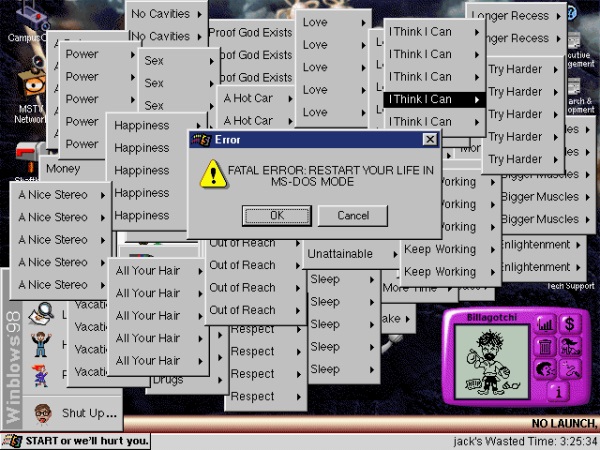600x450 pixels.
Task: Click the Billagotchi shouting face button
Action: pyautogui.click(x=545, y=370)
